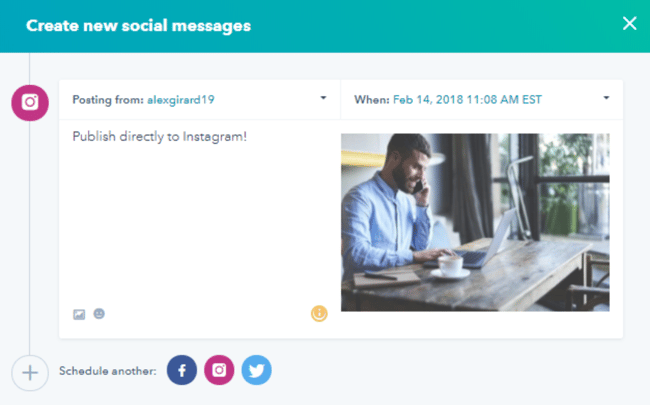
Task: Schedule another Twitter post
Action: pos(256,371)
